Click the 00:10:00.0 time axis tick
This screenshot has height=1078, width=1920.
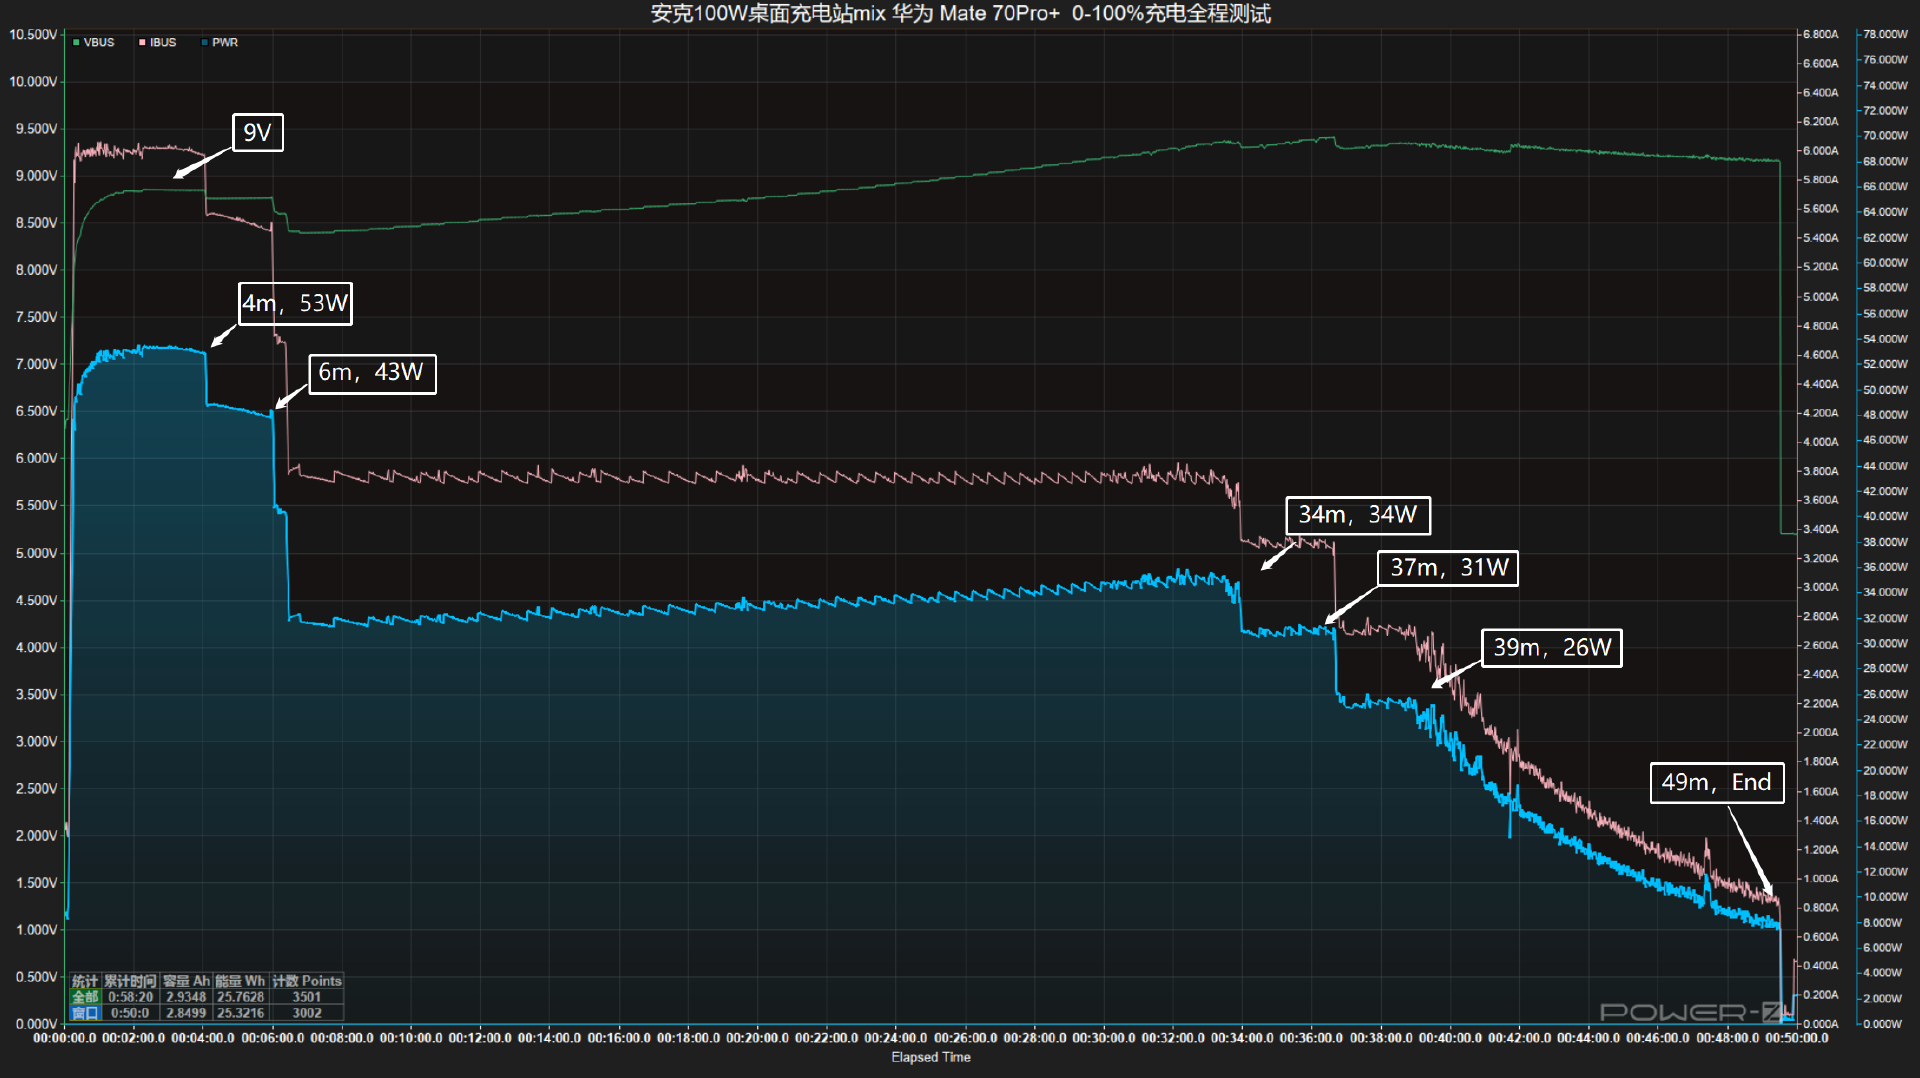[x=411, y=1038]
